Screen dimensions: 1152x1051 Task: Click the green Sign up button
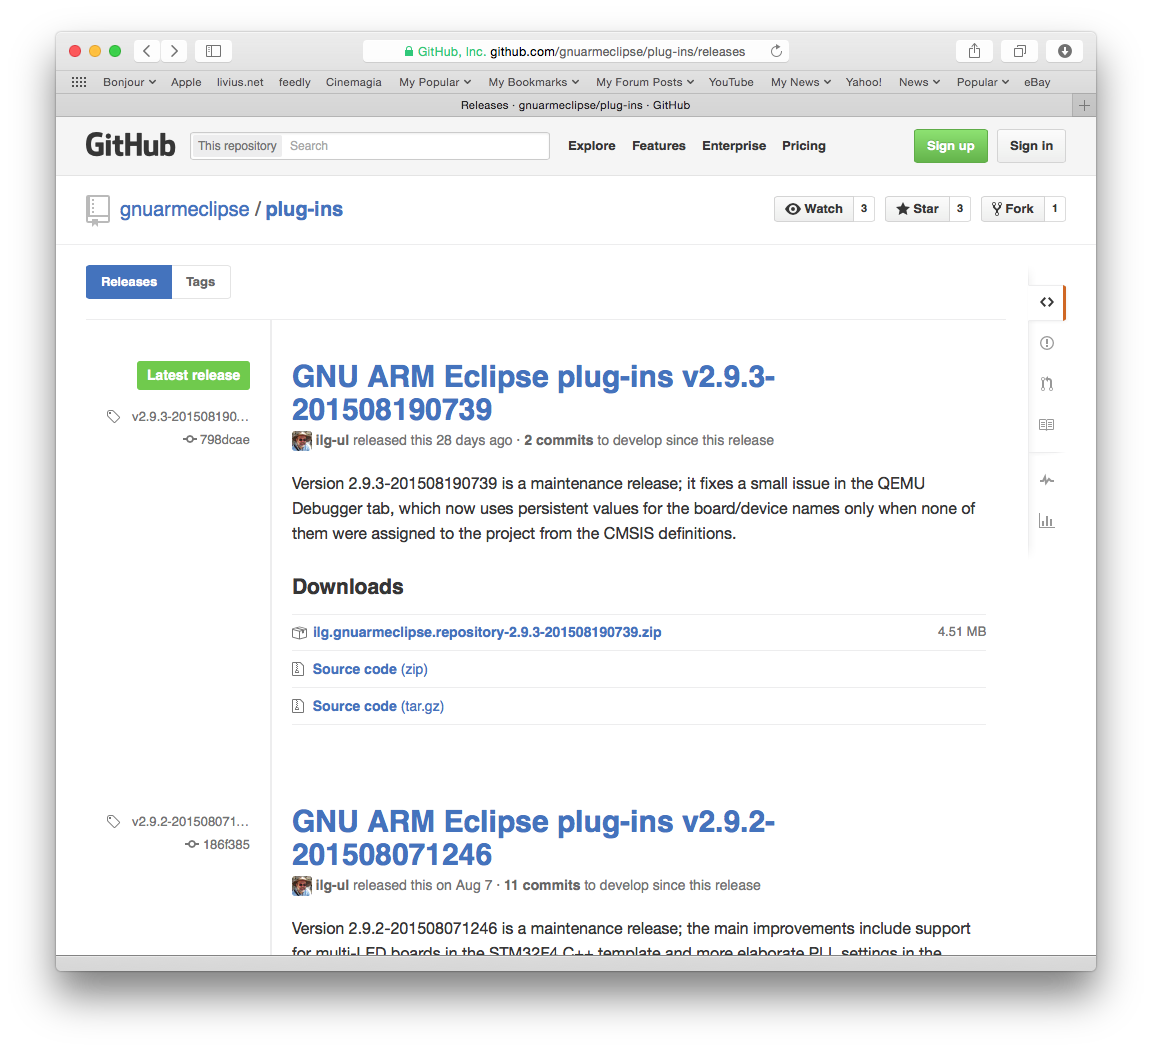pyautogui.click(x=951, y=145)
